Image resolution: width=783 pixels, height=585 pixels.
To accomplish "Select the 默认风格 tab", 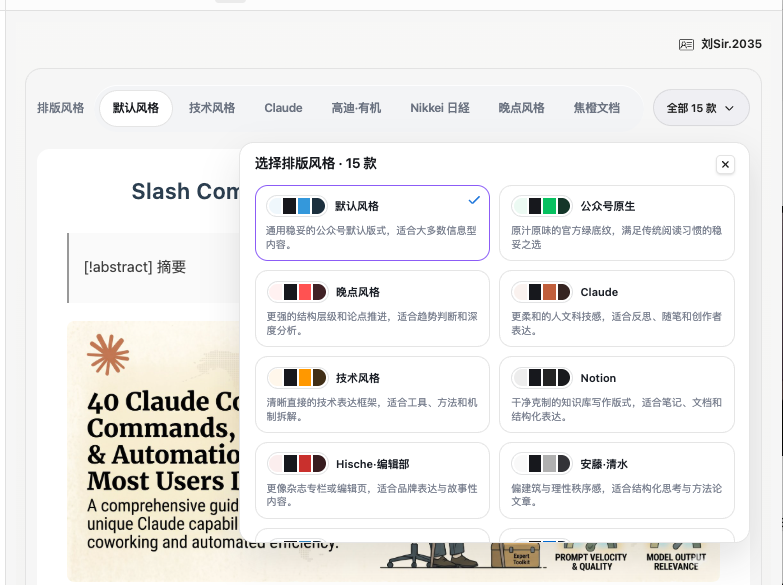I will [x=136, y=108].
